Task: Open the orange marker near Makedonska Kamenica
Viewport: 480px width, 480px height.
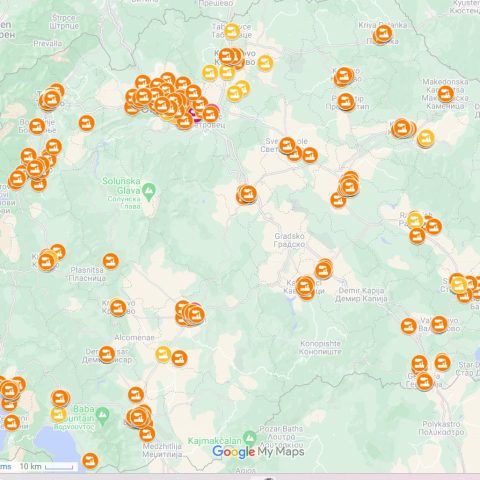Action: coord(446,94)
